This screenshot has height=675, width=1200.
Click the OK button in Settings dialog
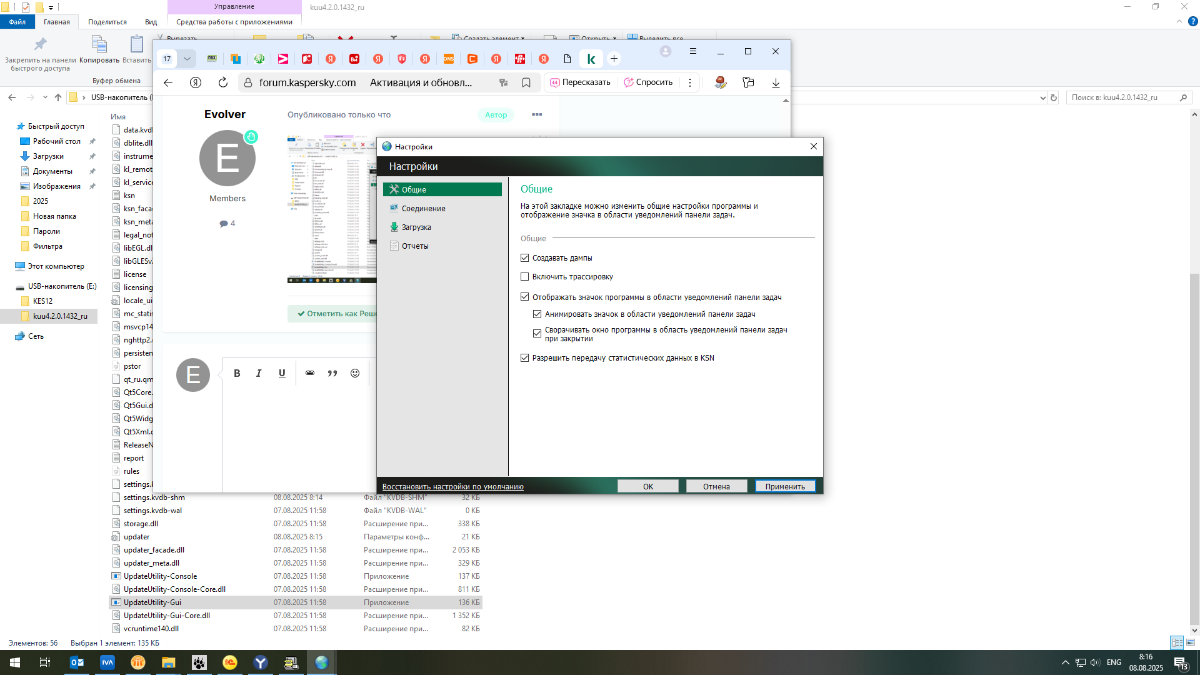(x=648, y=486)
